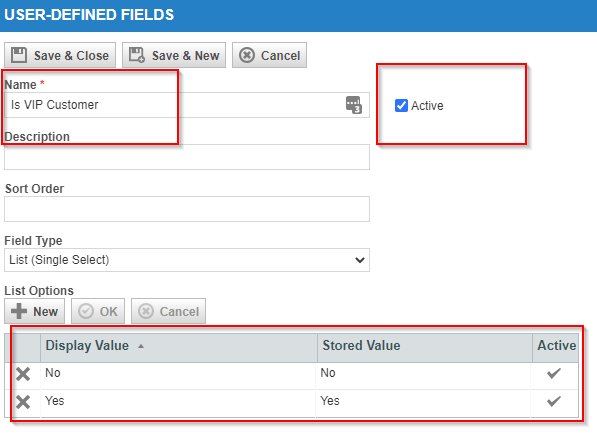This screenshot has height=440, width=597.
Task: Delete the No list option row
Action: coord(23,374)
